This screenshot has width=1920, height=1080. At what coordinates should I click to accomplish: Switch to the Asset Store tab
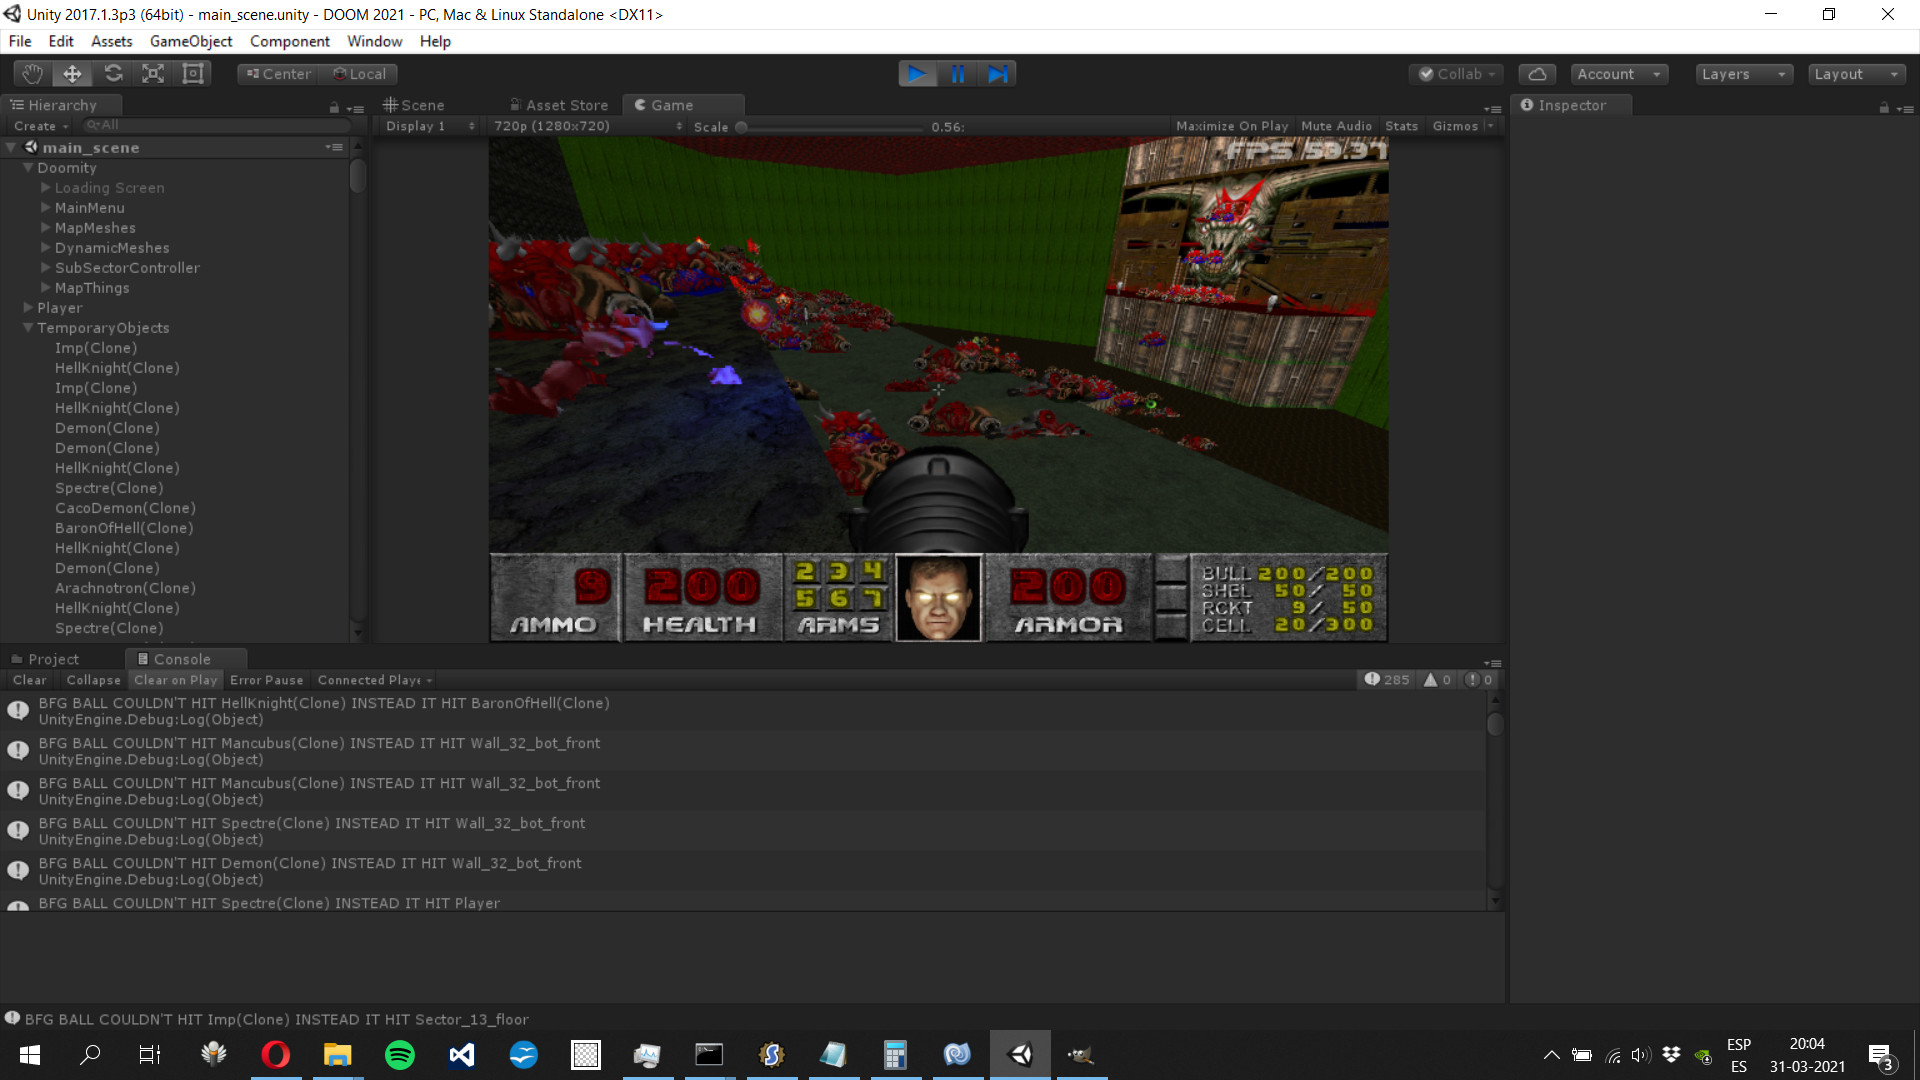[x=559, y=105]
